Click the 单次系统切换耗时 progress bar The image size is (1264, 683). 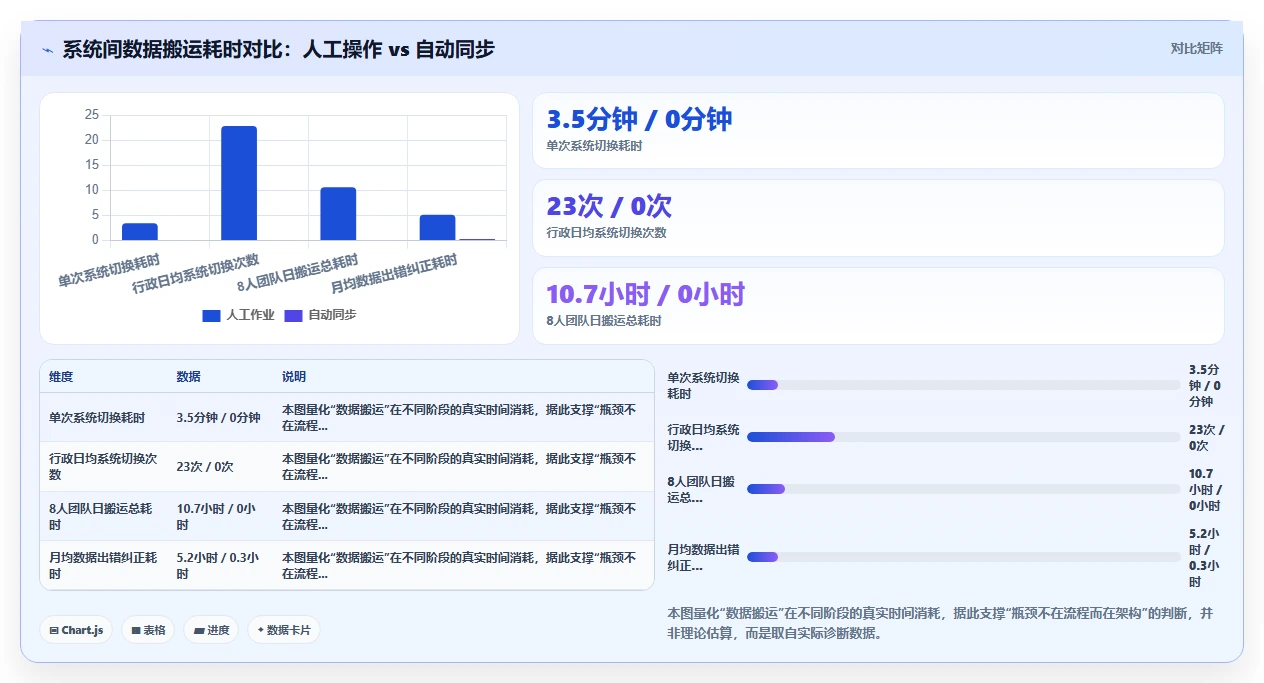(x=963, y=385)
